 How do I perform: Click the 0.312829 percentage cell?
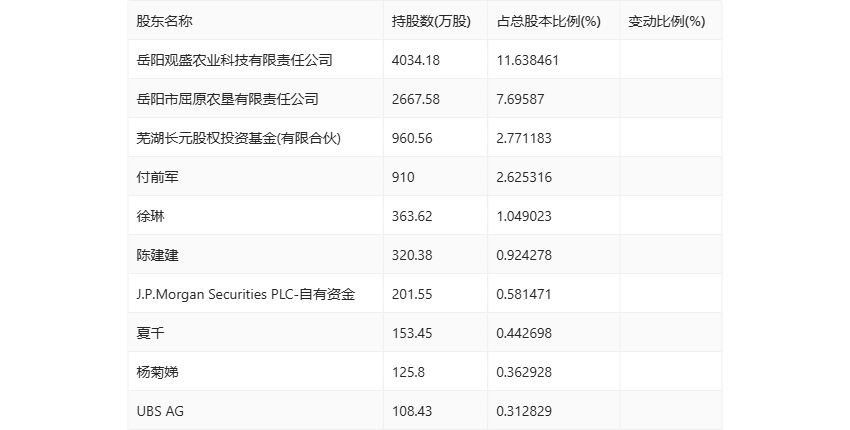[x=524, y=411]
